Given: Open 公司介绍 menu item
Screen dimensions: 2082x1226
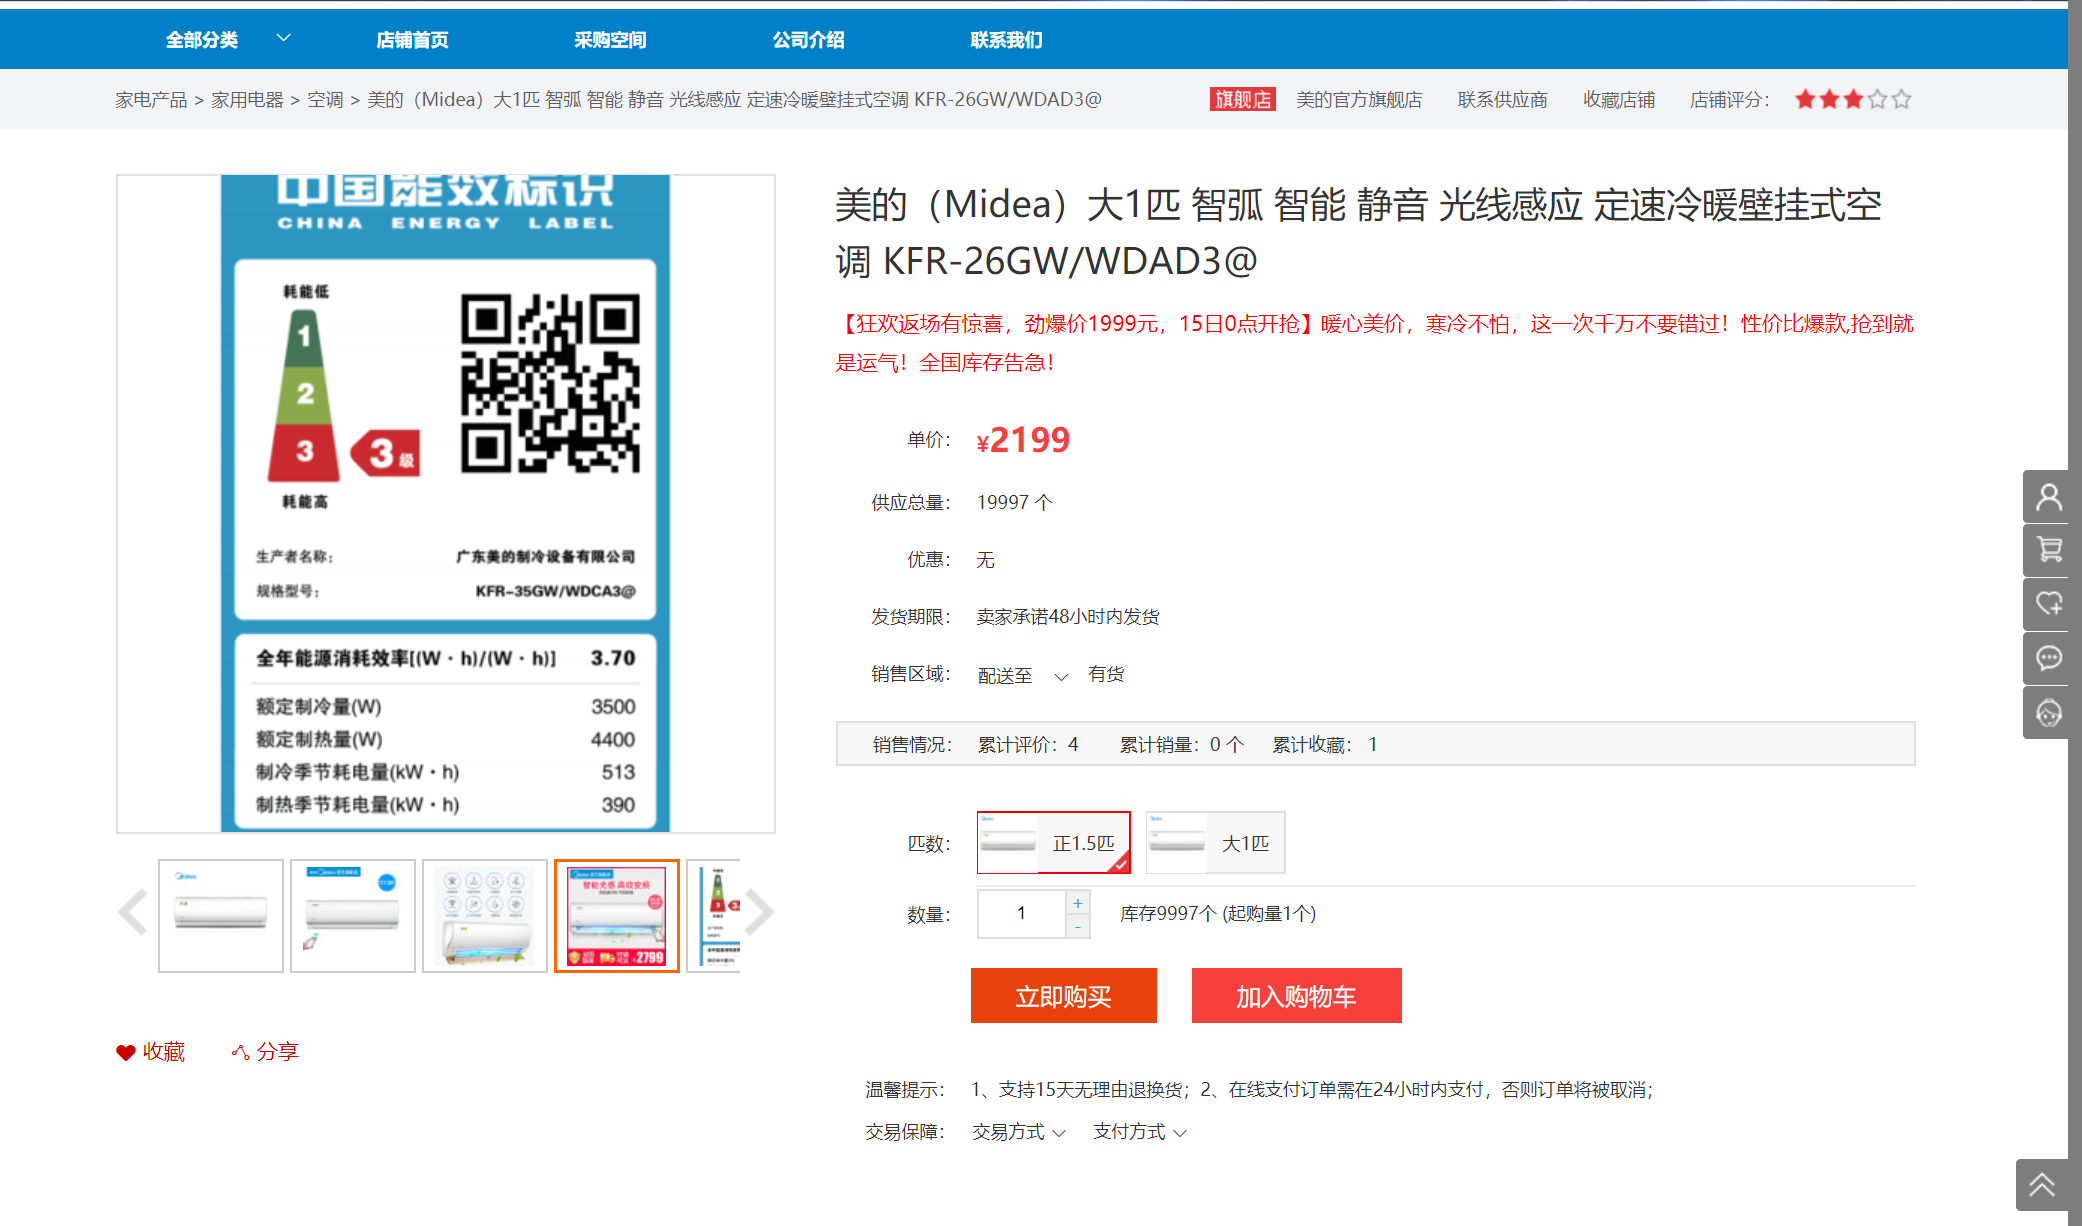Looking at the screenshot, I should pos(808,40).
